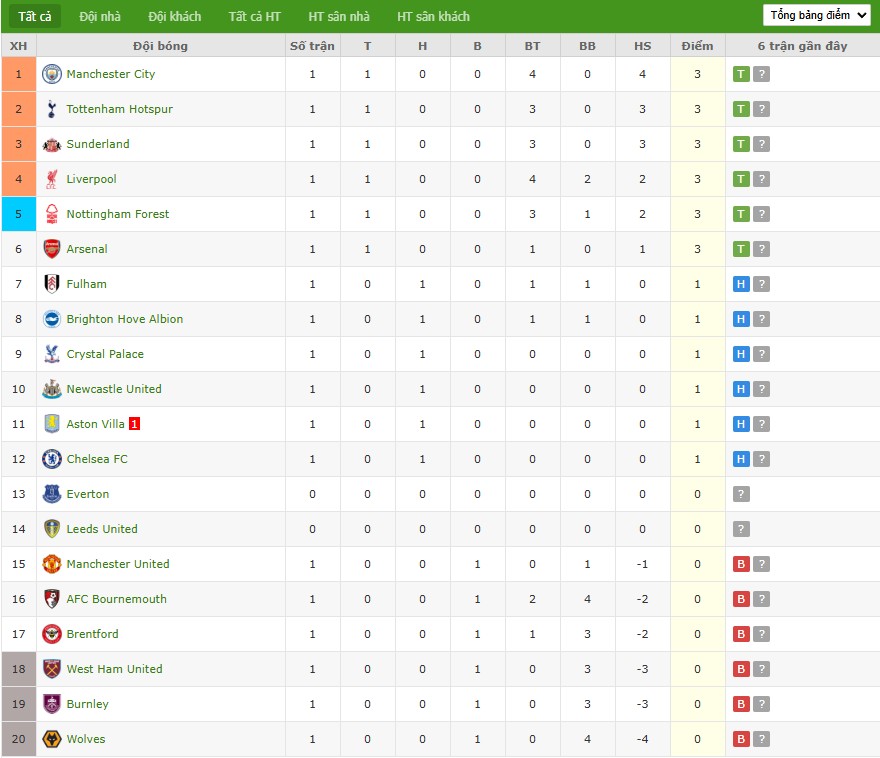Viewport: 880px width, 758px height.
Task: Click the Wolves club crest
Action: [x=51, y=739]
